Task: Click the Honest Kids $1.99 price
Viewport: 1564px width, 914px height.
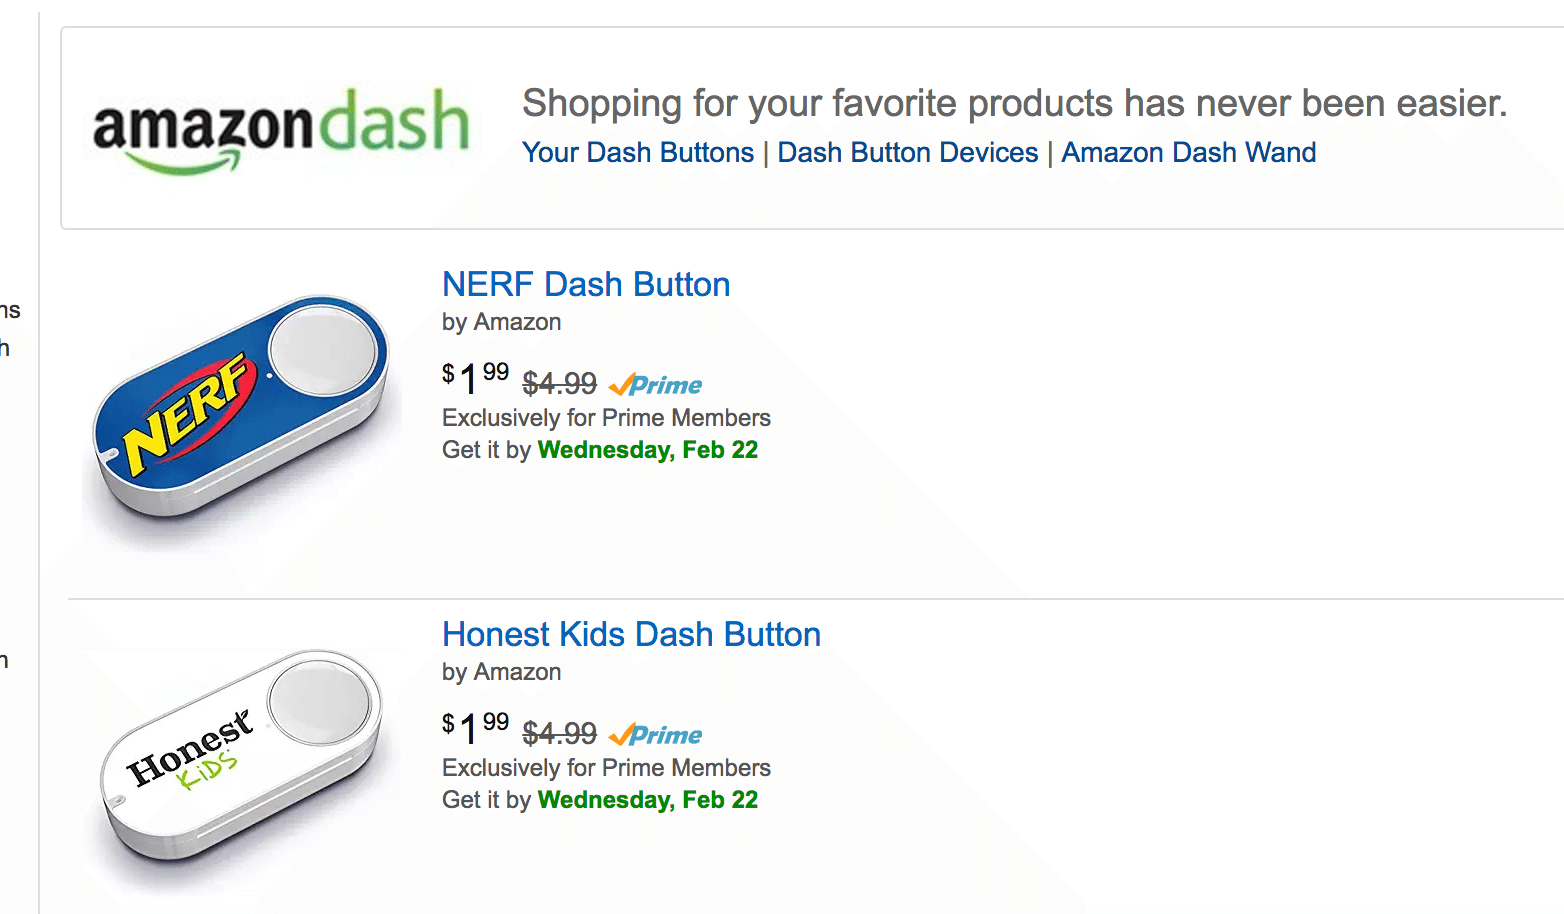Action: (x=476, y=728)
